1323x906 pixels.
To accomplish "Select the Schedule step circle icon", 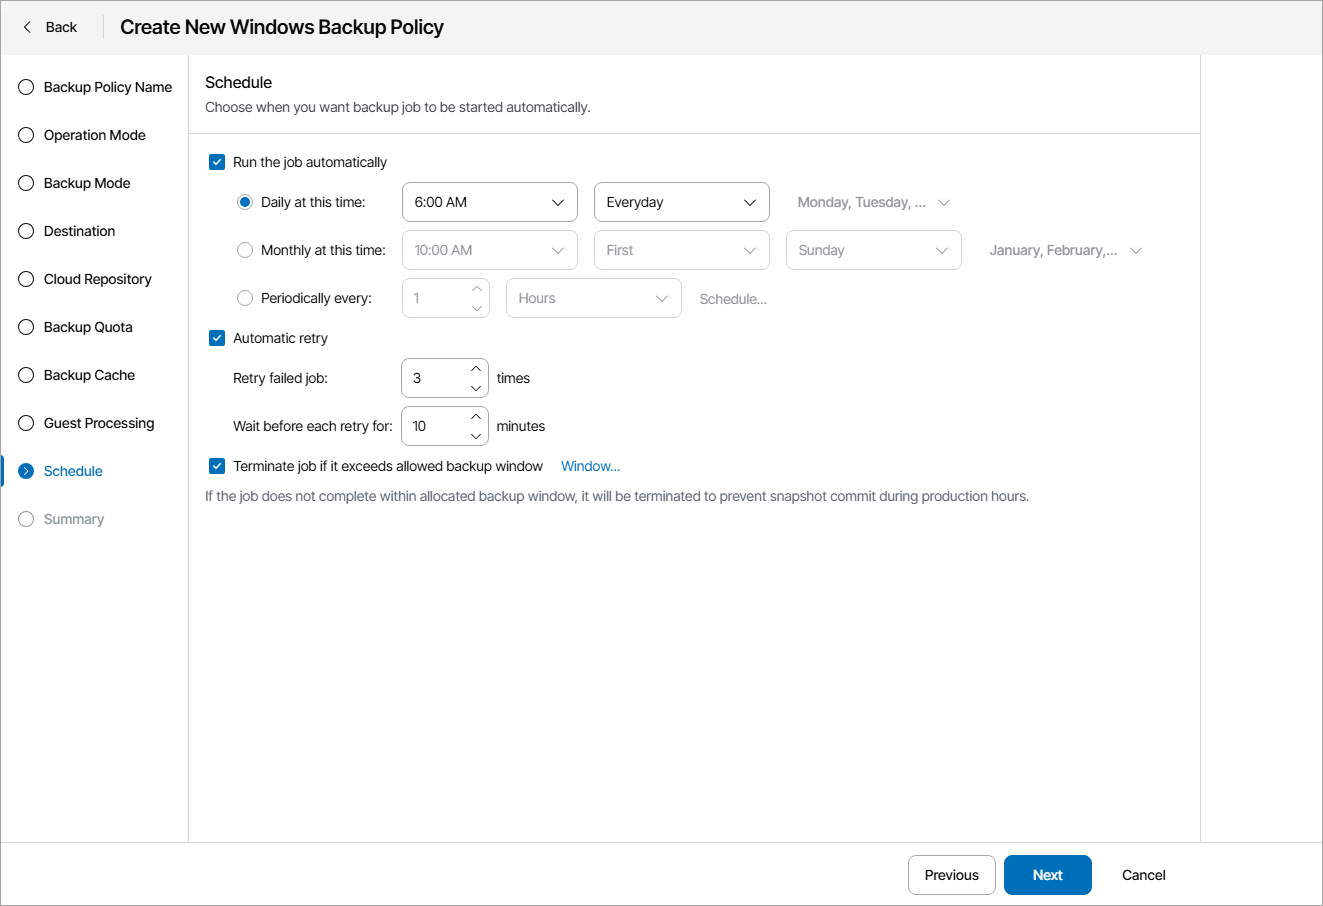I will 26,471.
